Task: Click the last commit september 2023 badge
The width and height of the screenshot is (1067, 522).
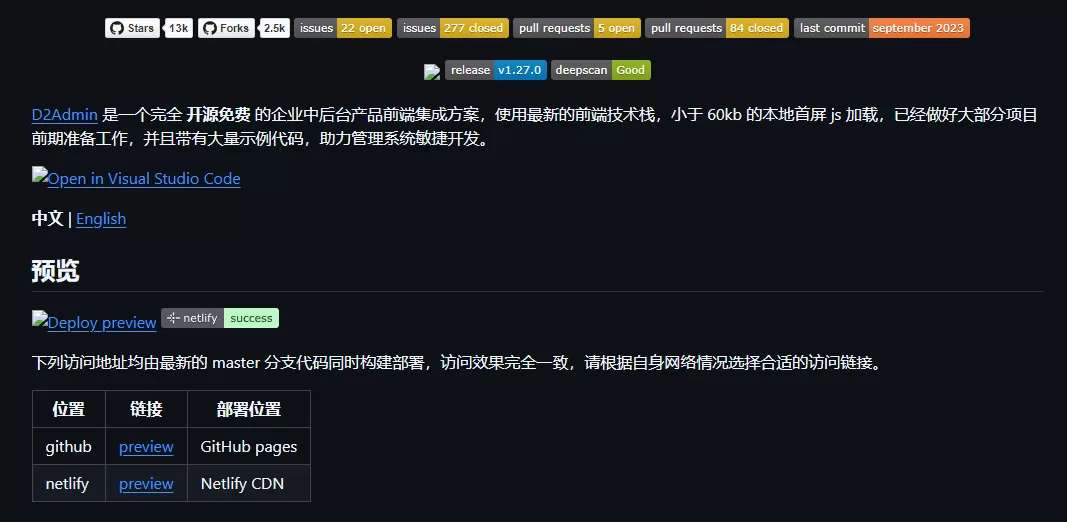Action: 881,28
